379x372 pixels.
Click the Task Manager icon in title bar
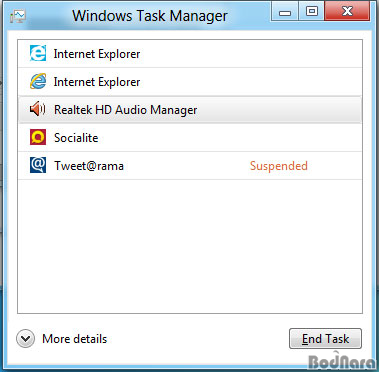[x=18, y=16]
